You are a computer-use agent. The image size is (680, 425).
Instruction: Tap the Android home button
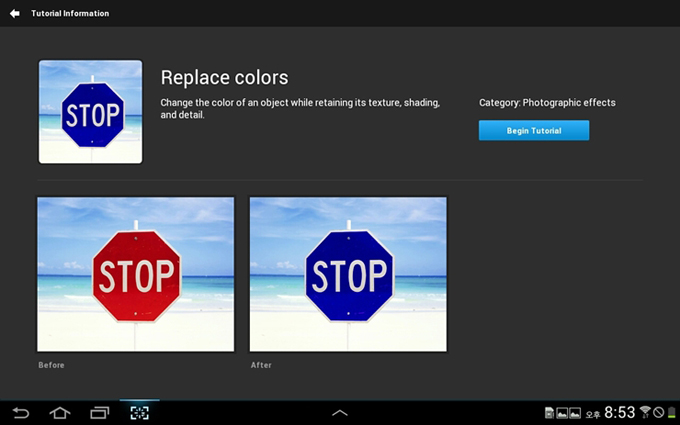[x=60, y=413]
